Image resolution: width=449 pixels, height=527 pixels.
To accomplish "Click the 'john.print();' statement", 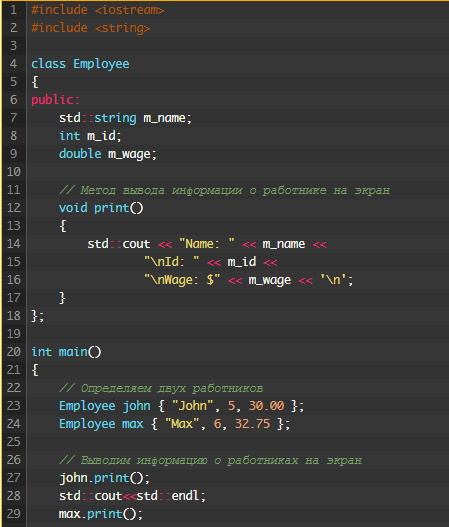I will 105,478.
